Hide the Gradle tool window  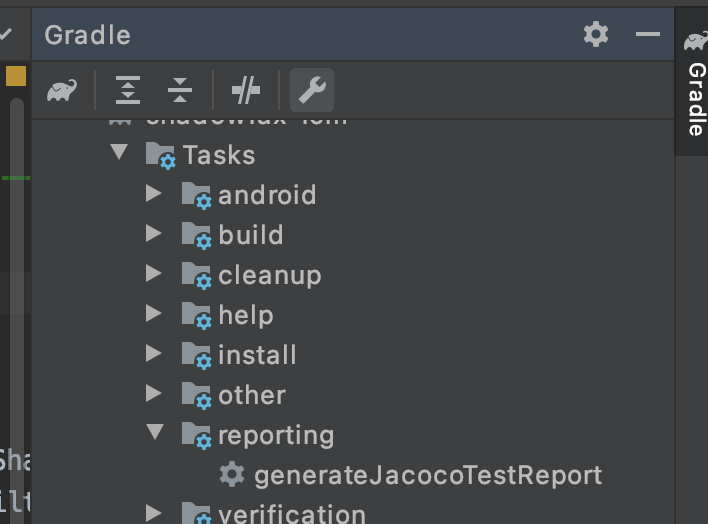point(648,34)
